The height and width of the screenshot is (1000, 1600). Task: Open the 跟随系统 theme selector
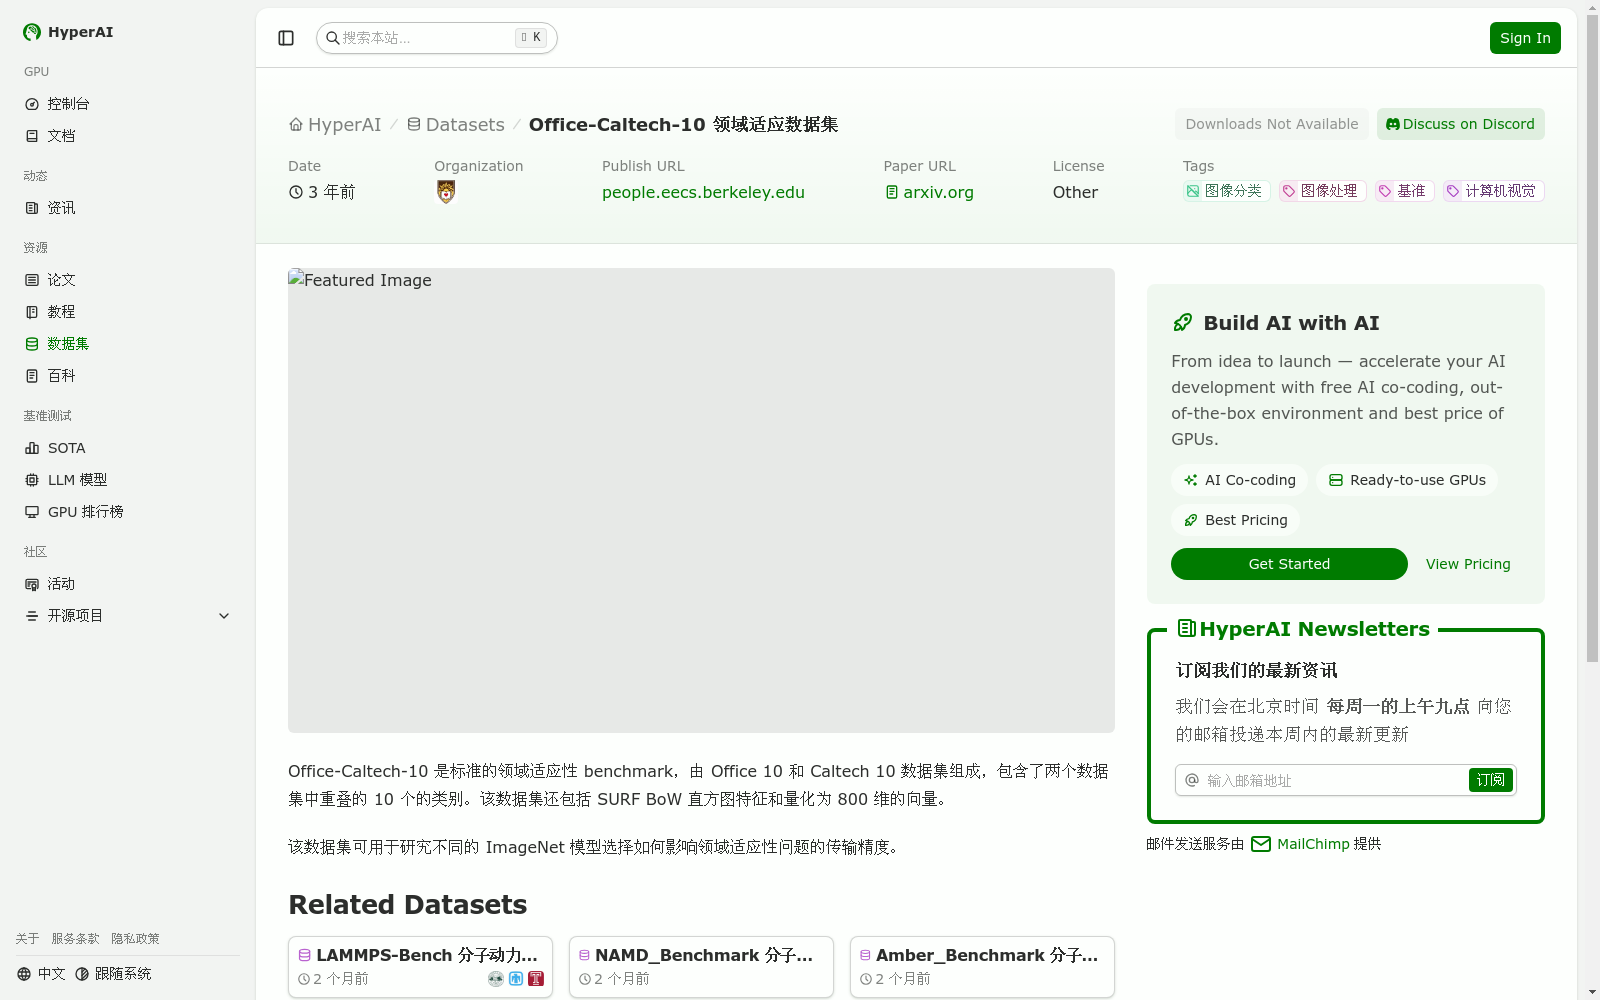[x=113, y=974]
